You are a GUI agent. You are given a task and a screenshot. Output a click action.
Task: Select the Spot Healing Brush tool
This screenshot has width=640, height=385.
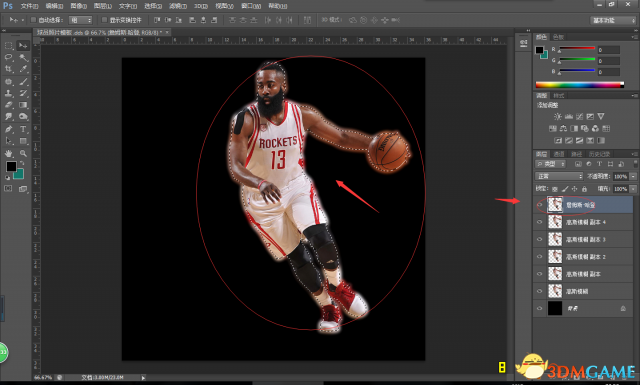(x=9, y=82)
